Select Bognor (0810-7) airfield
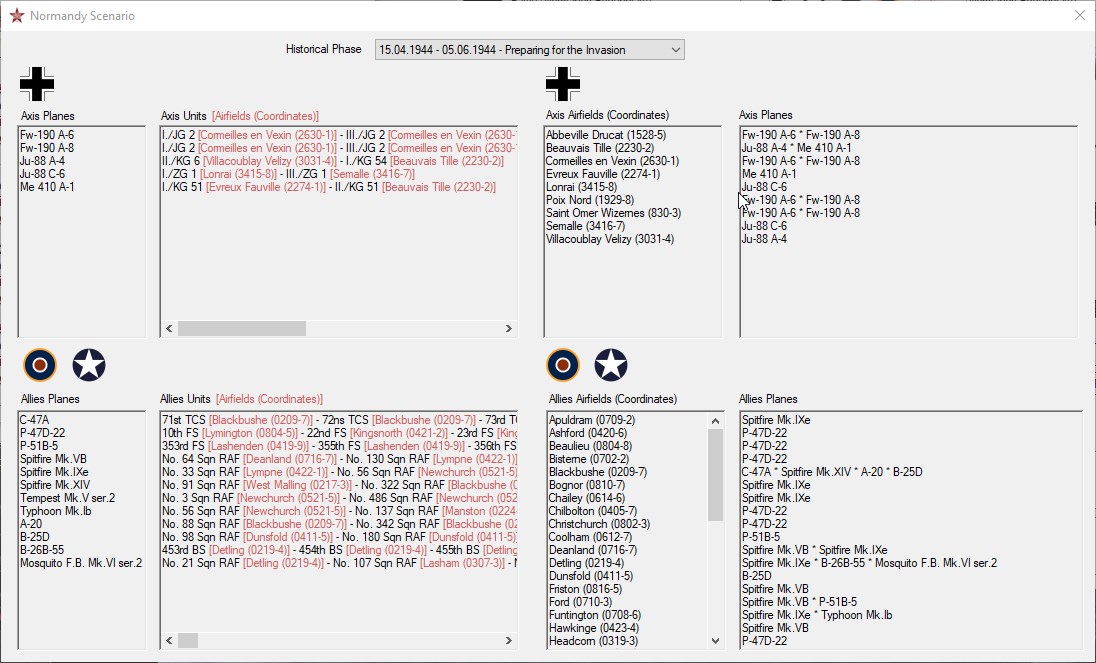Screen dimensions: 1096x663 628,485
